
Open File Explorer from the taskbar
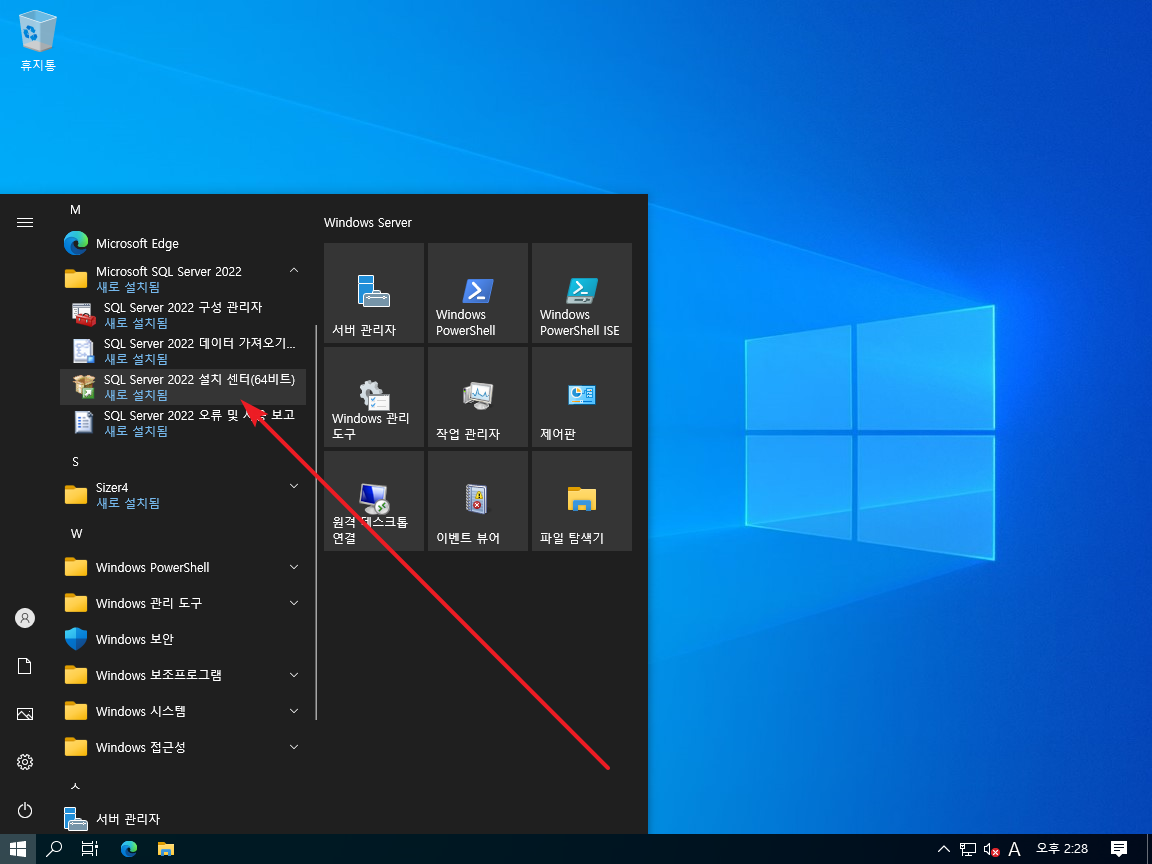click(x=166, y=849)
